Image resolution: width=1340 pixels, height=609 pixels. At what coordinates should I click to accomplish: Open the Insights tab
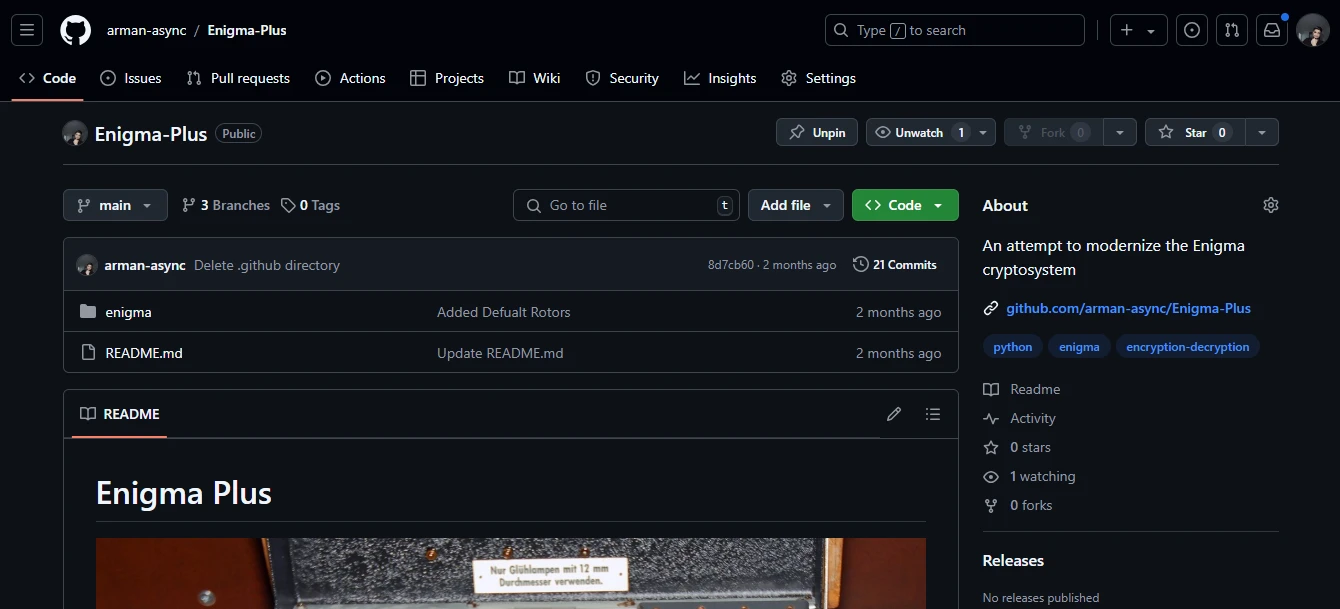click(720, 78)
